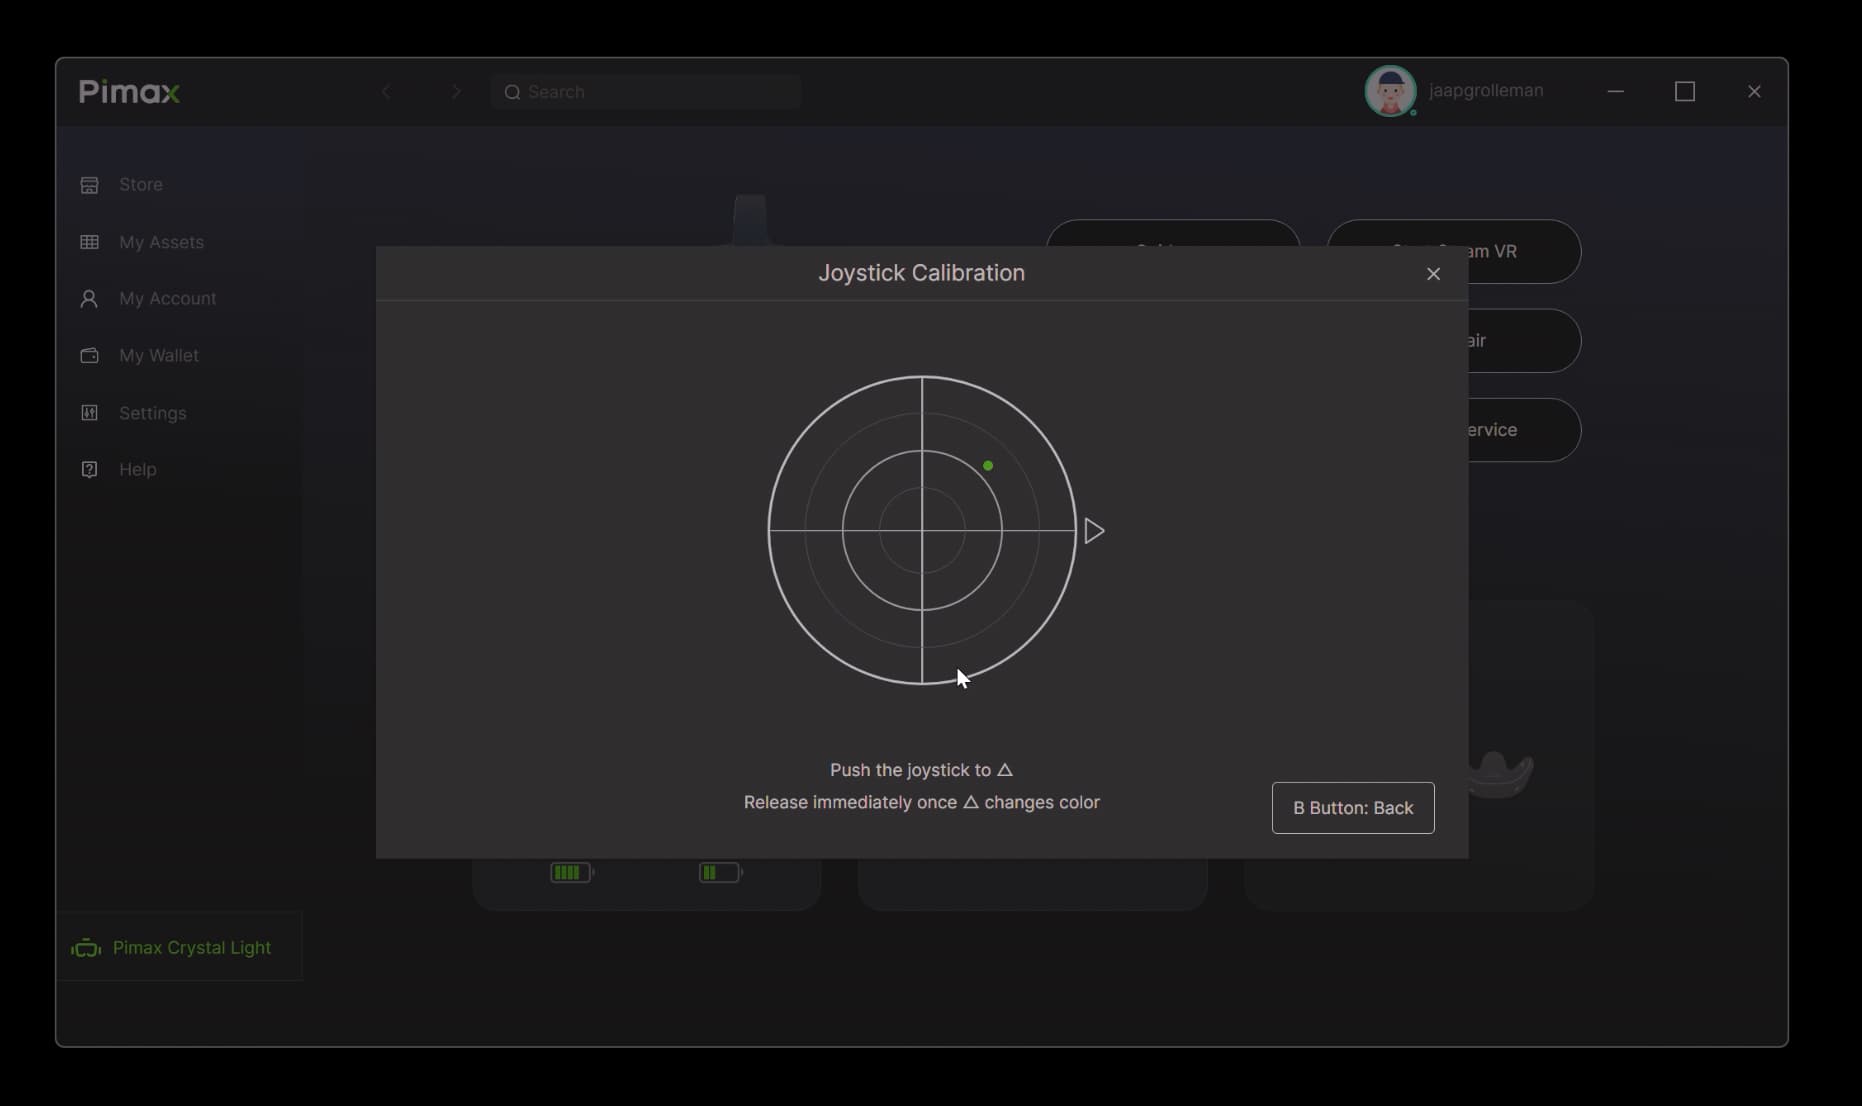The image size is (1862, 1106).
Task: Go forward with the right navigation arrow
Action: pos(456,92)
